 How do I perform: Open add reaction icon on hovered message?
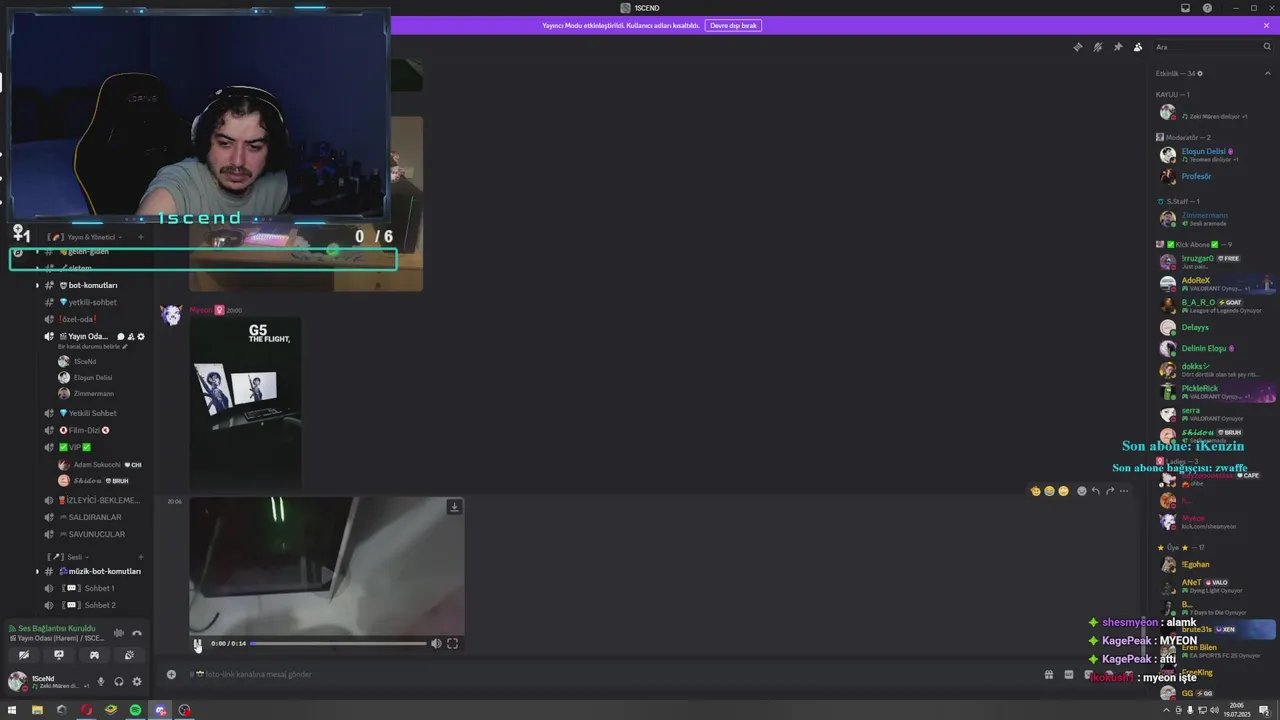[1081, 491]
